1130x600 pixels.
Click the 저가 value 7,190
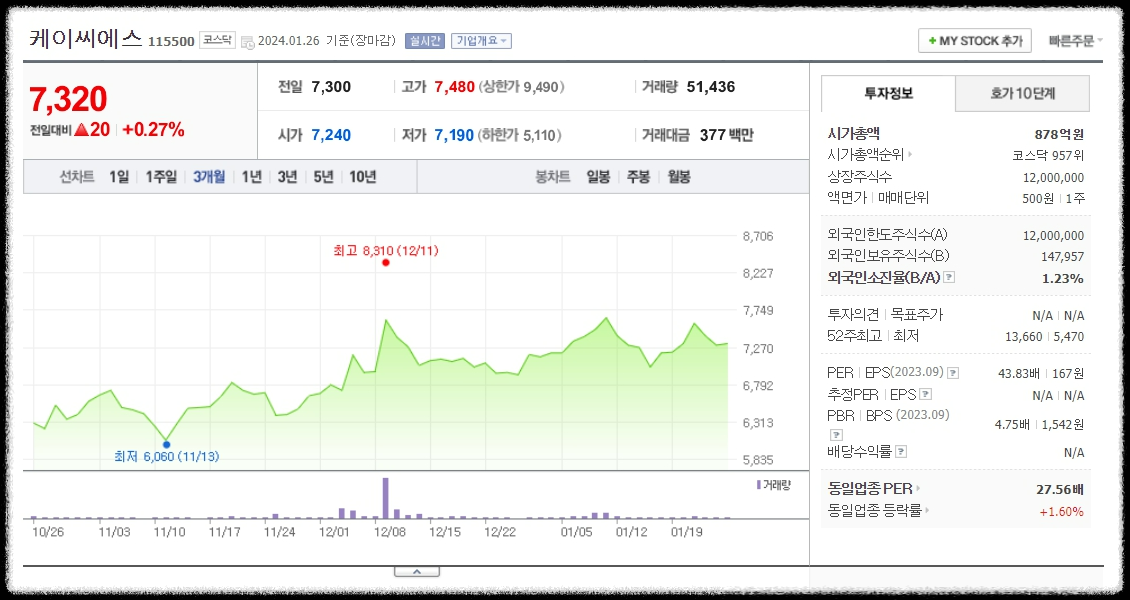454,135
